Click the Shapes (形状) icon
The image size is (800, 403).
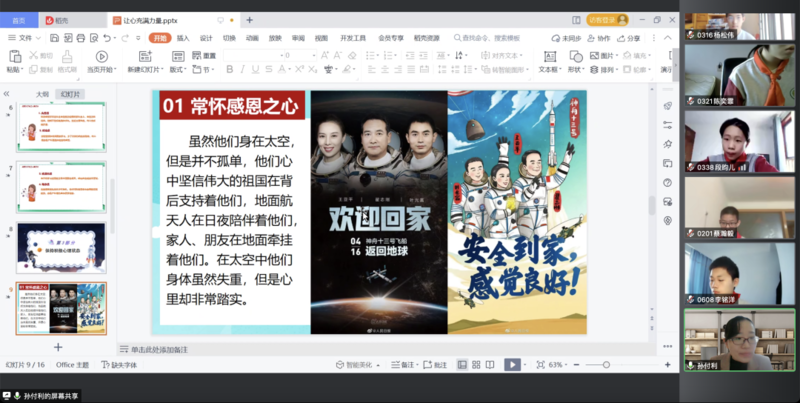click(576, 56)
